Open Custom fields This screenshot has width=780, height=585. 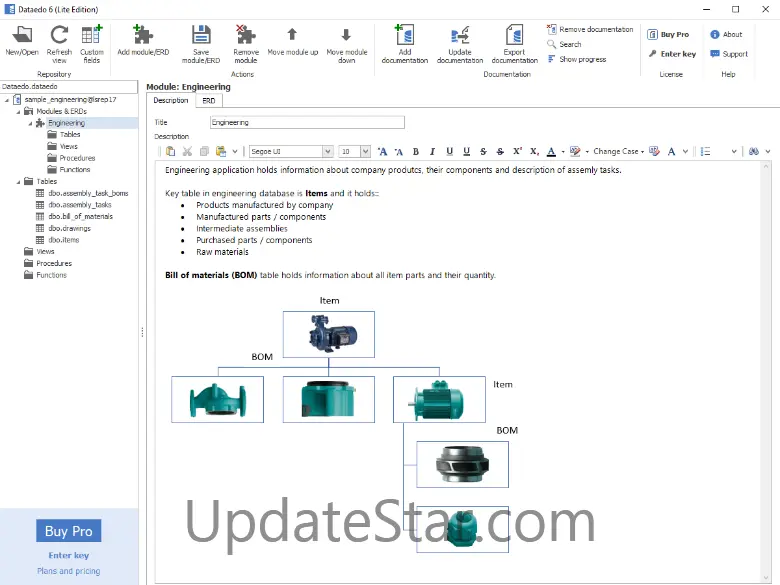(x=92, y=35)
